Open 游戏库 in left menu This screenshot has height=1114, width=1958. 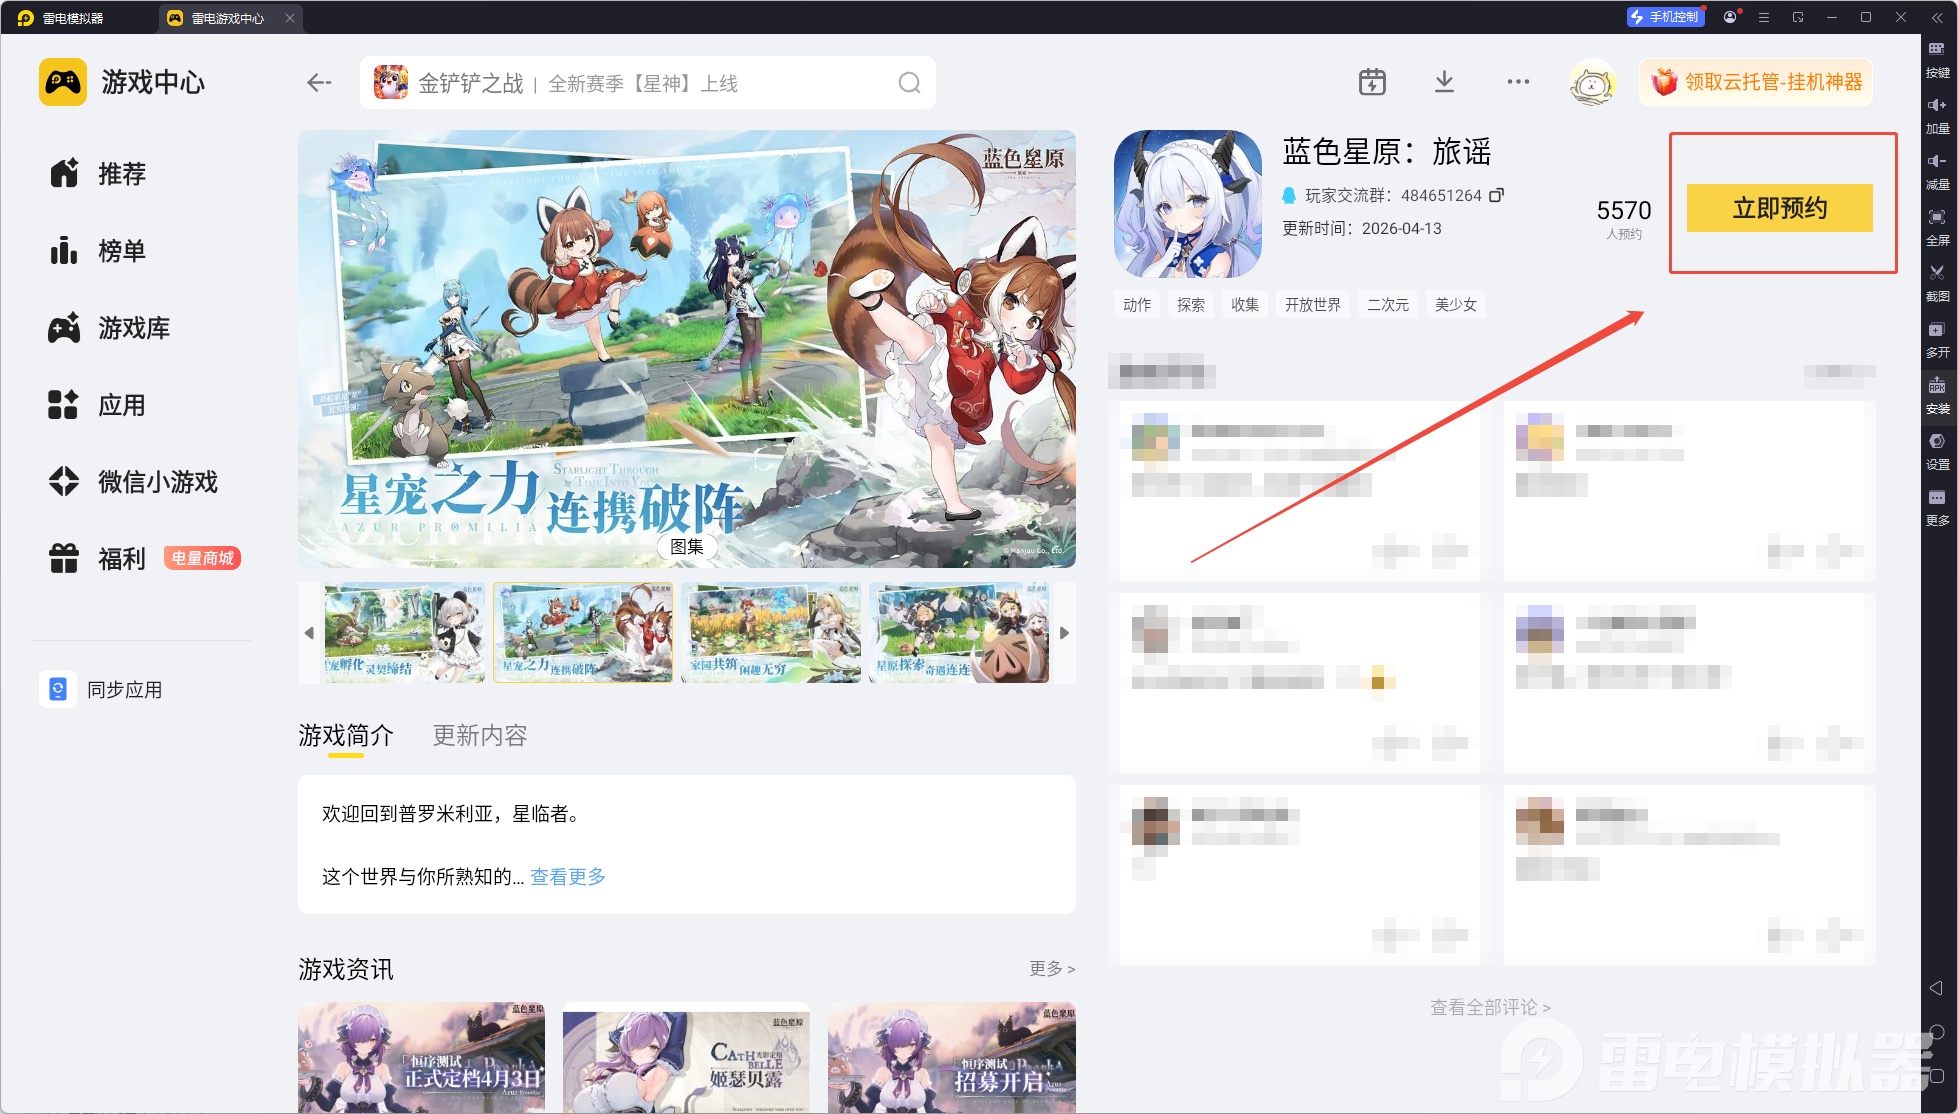[133, 328]
